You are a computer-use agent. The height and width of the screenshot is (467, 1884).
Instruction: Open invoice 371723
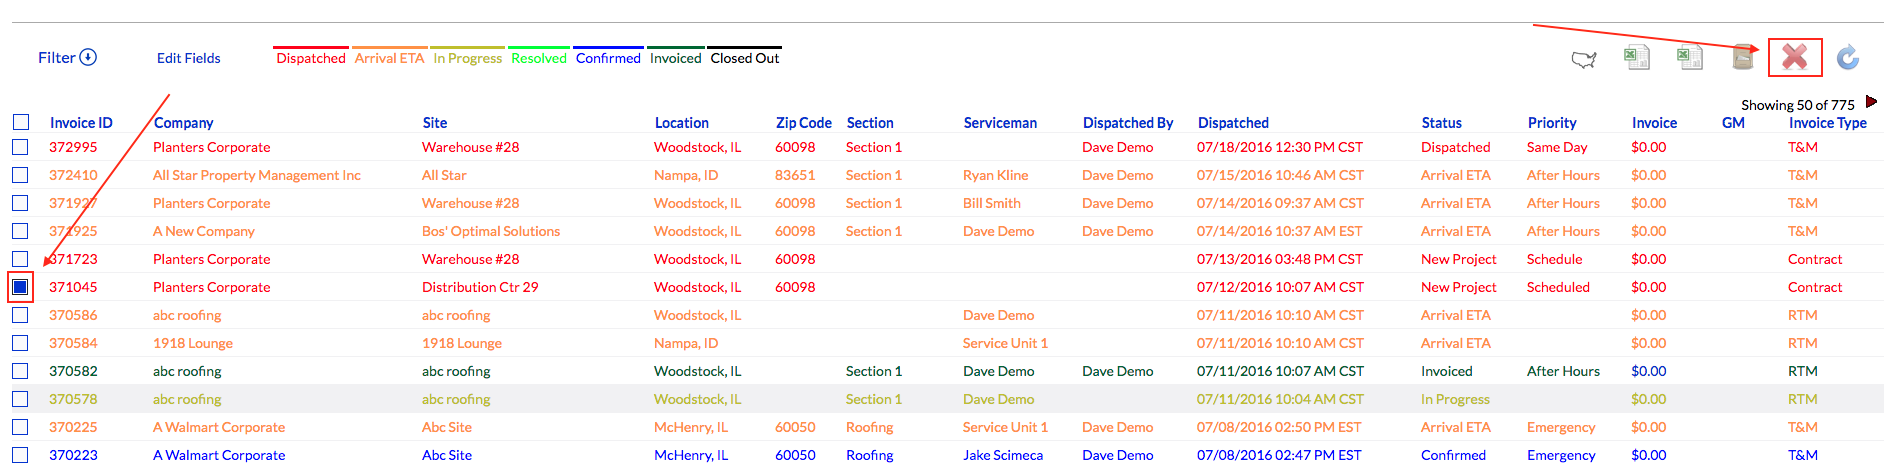click(73, 259)
